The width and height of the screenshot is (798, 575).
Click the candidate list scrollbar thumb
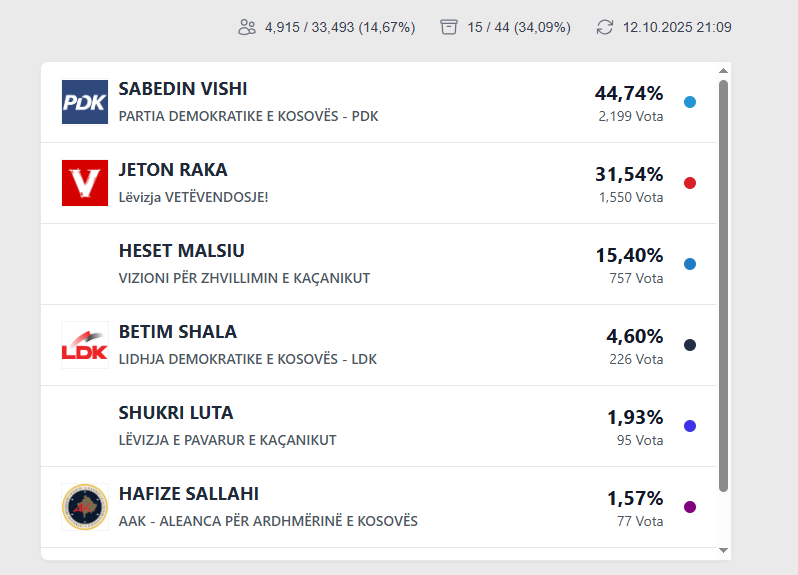tap(723, 285)
